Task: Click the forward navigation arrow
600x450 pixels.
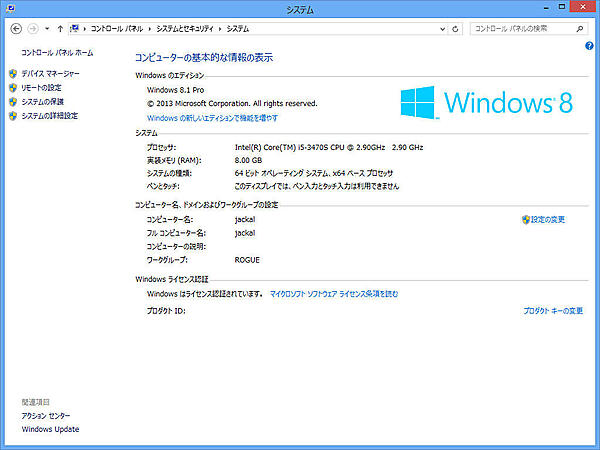Action: pos(32,29)
